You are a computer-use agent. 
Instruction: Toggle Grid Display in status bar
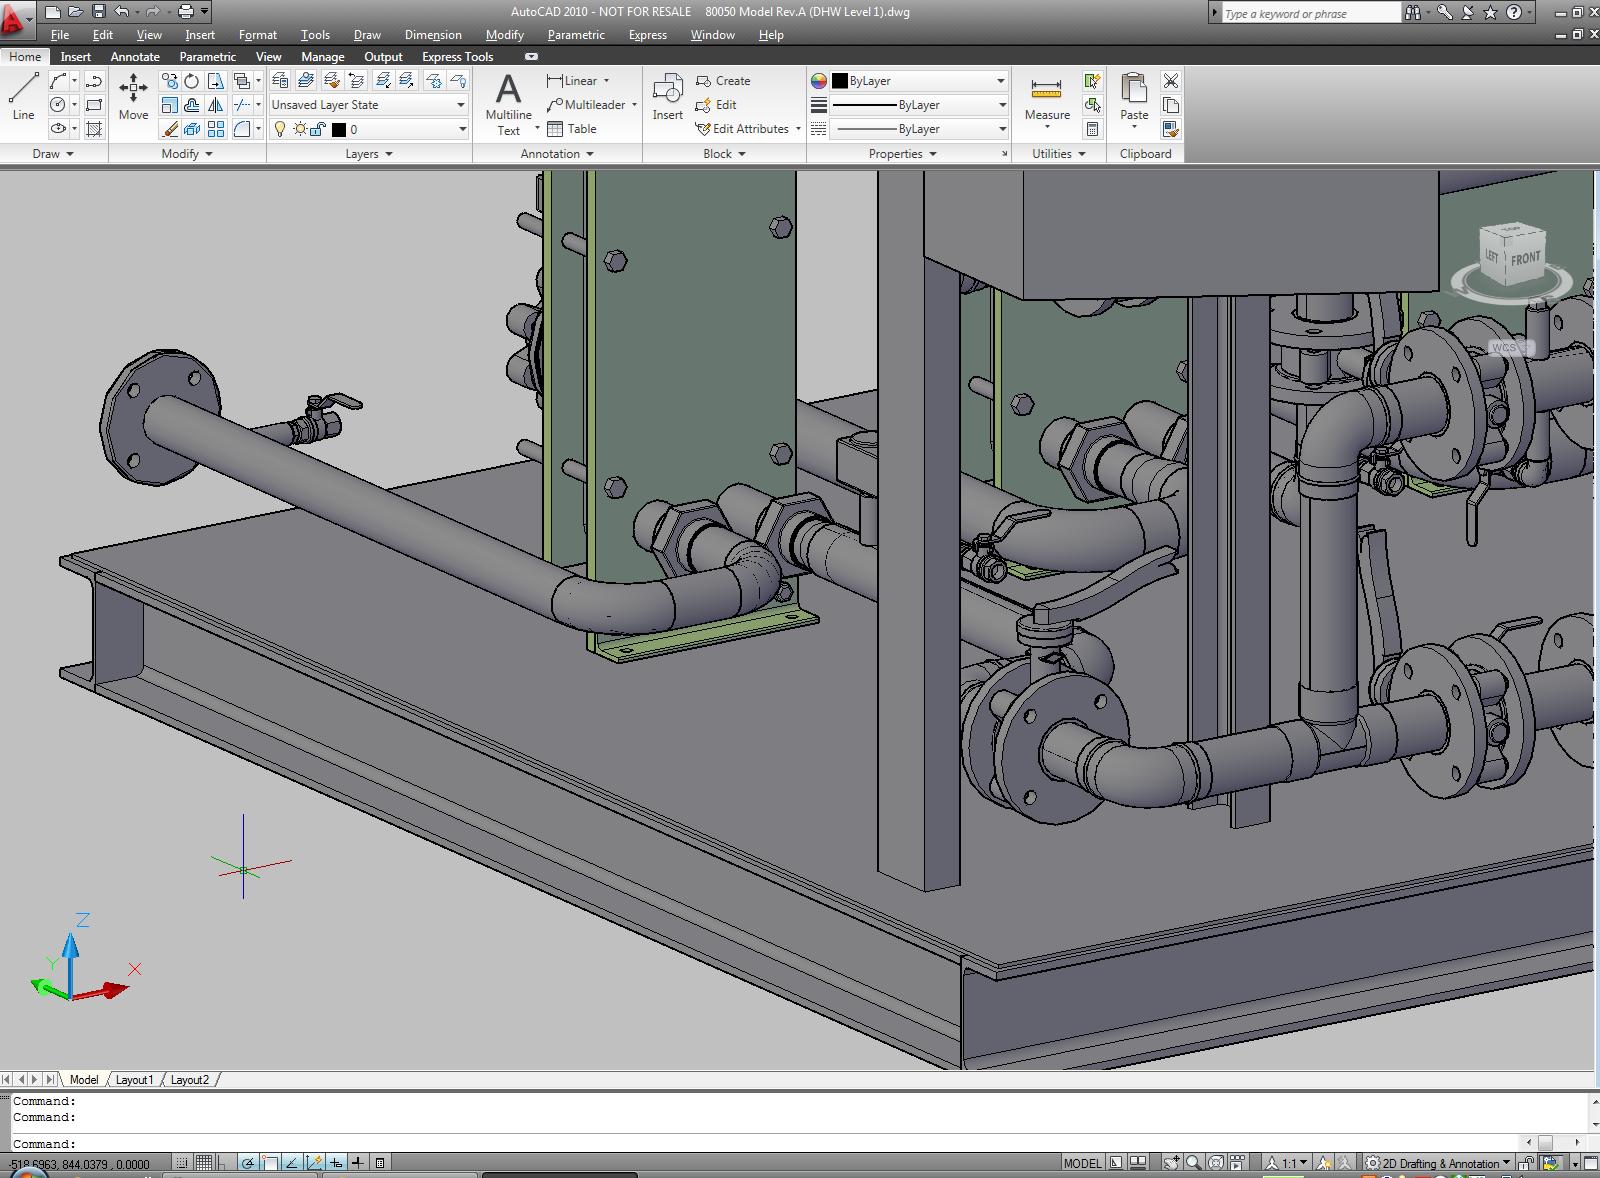(x=204, y=1163)
